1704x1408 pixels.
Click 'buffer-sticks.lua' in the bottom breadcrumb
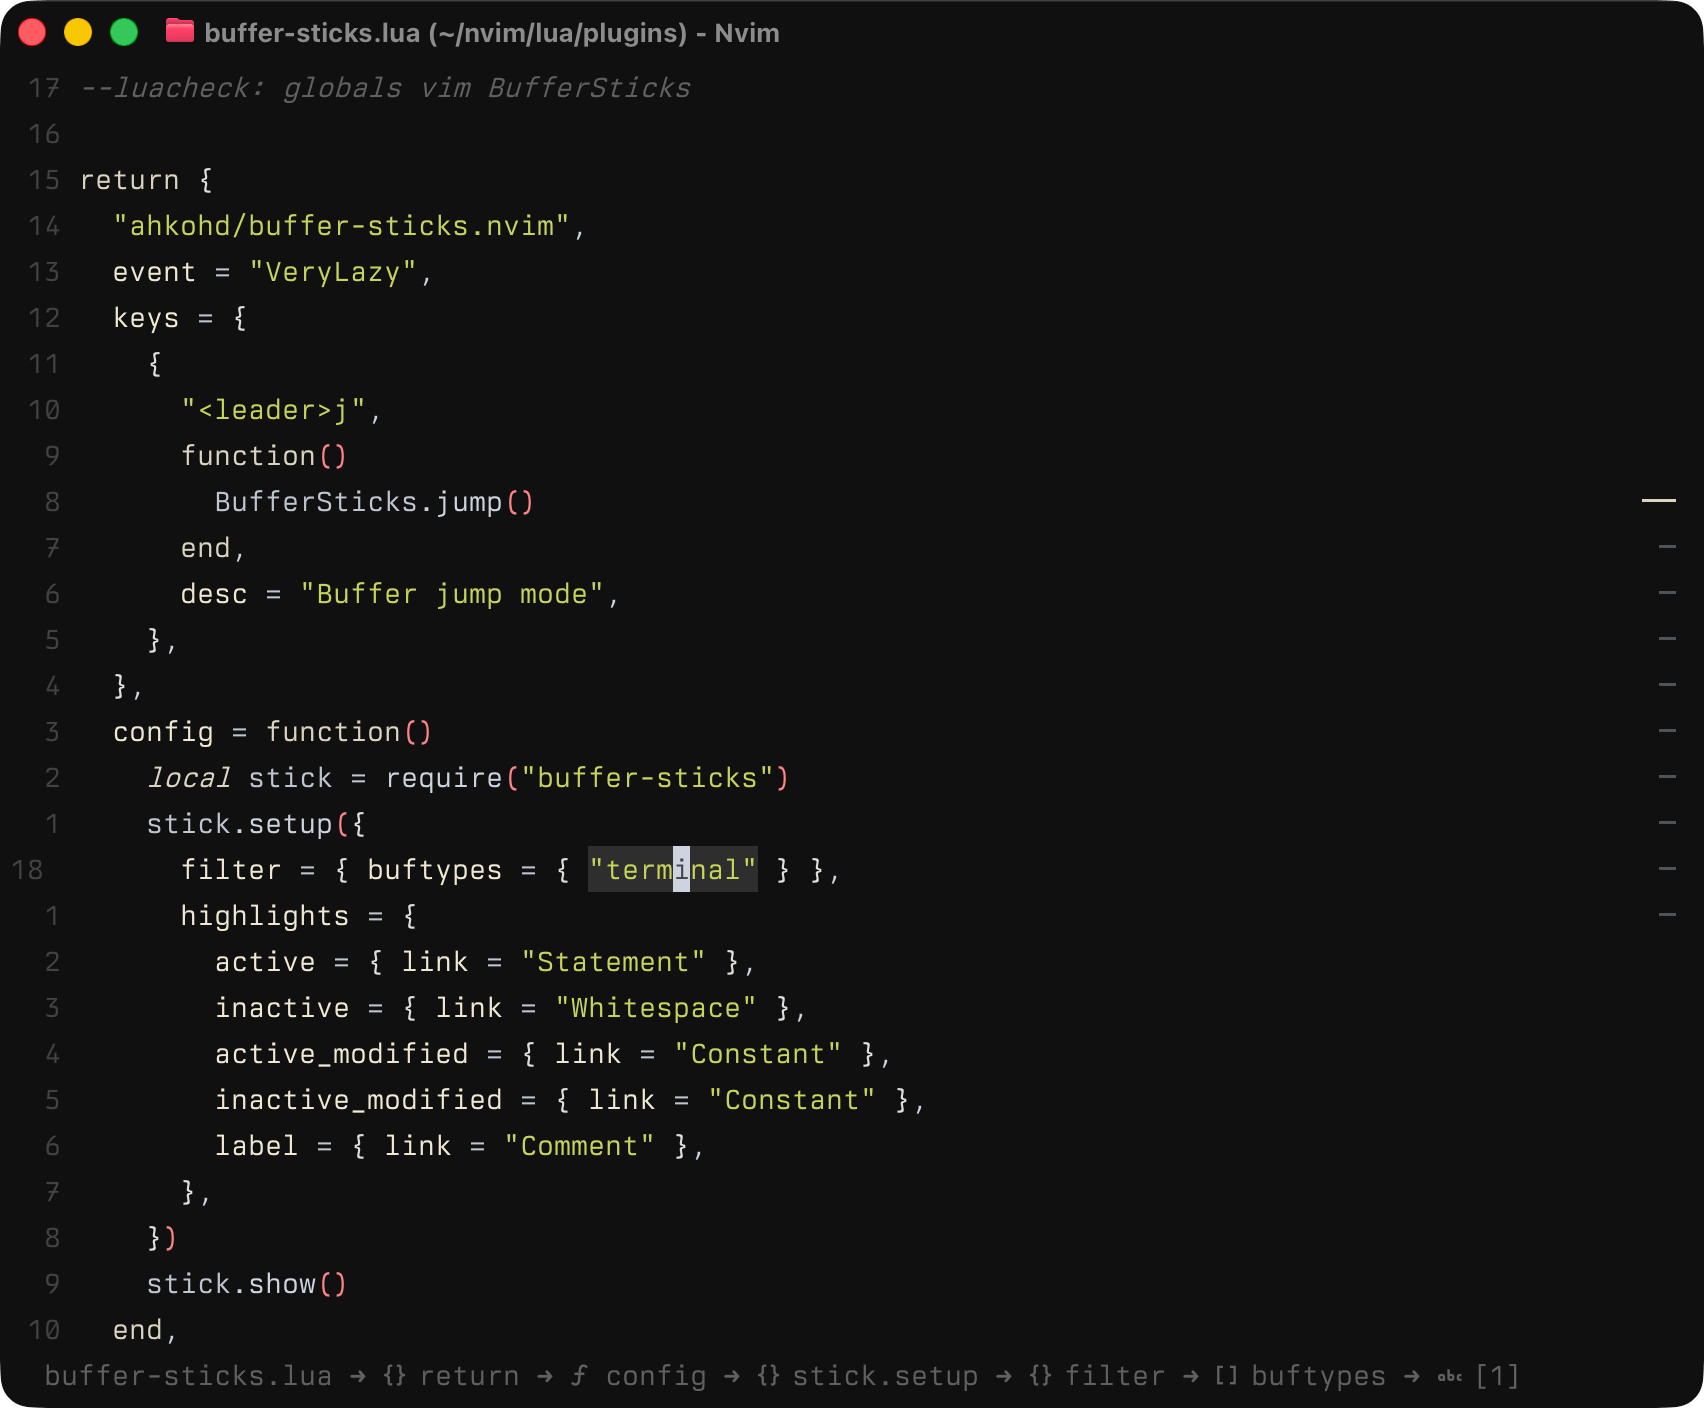[x=188, y=1376]
